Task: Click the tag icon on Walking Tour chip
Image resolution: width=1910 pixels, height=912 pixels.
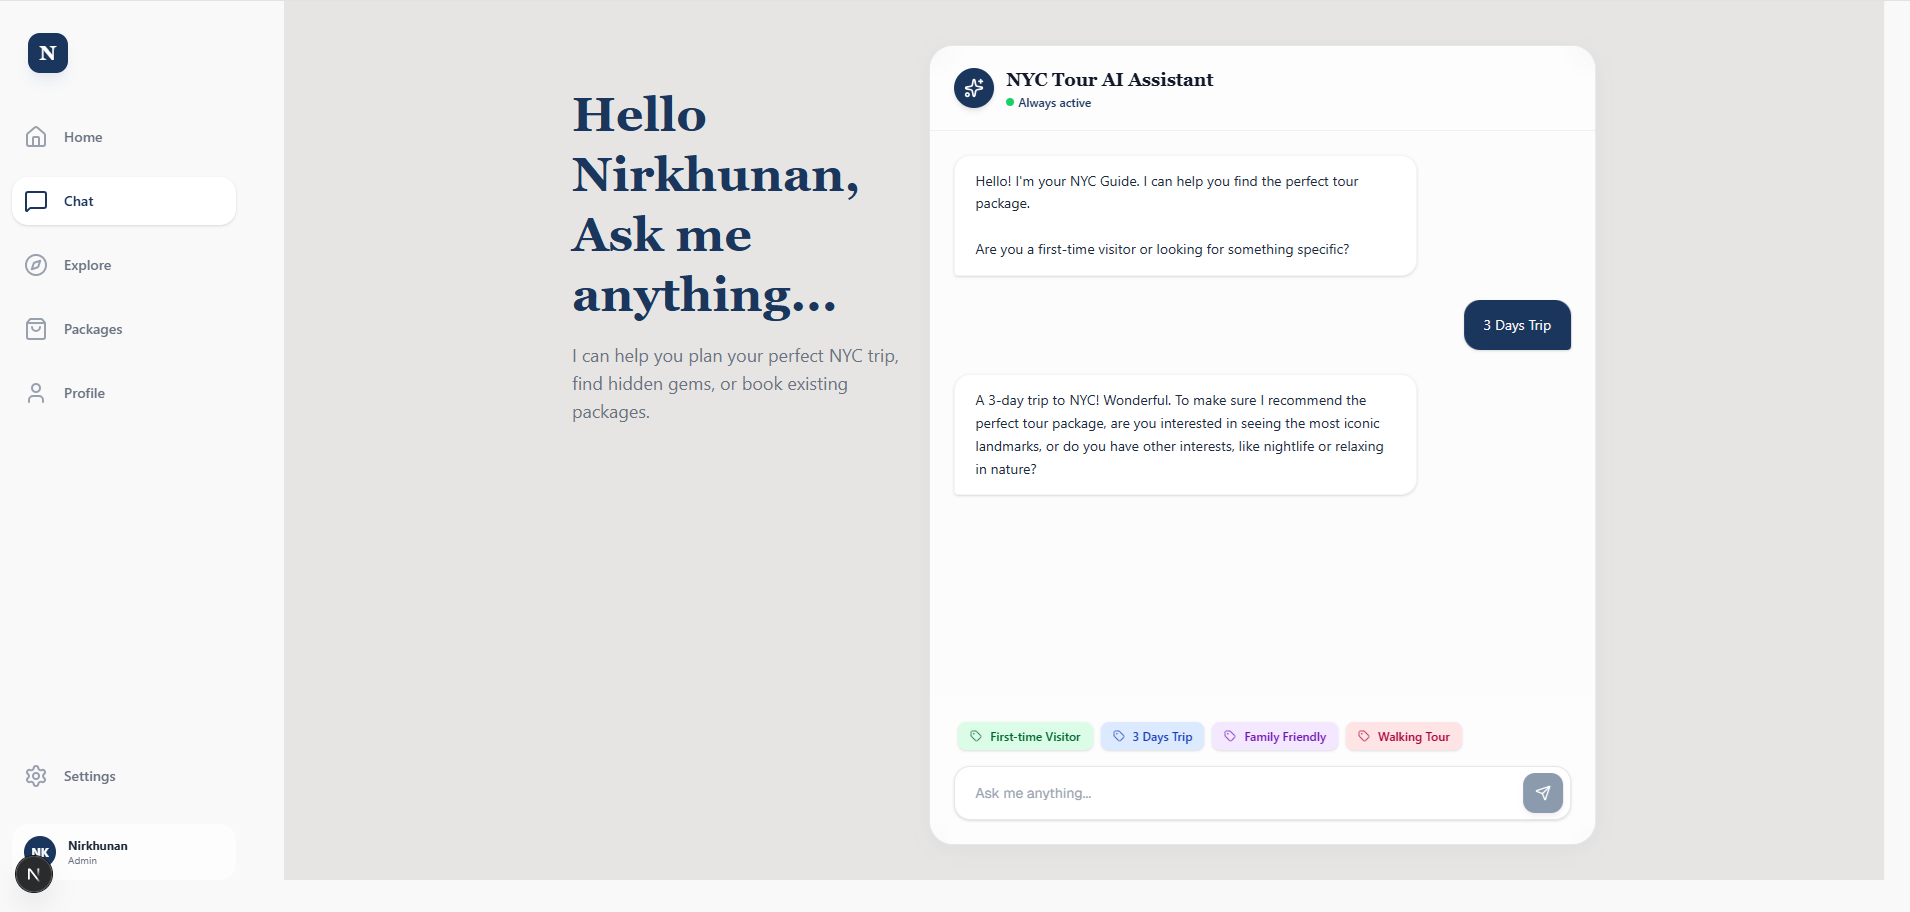Action: pyautogui.click(x=1363, y=737)
